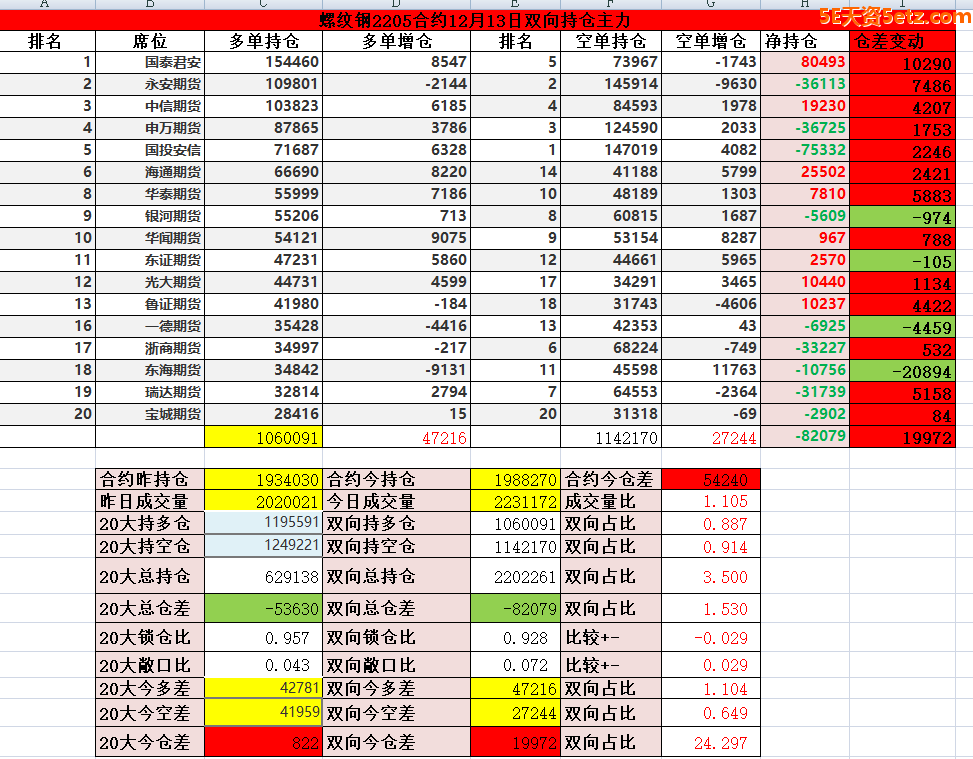Select yellow total 1060091 under 多单持仓 column
The image size is (973, 759).
tap(264, 437)
